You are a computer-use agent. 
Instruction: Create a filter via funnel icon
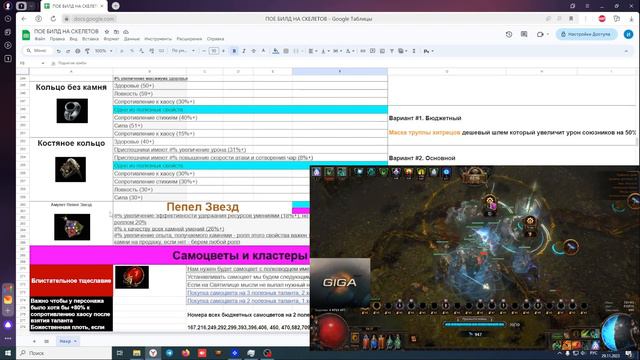pyautogui.click(x=392, y=51)
